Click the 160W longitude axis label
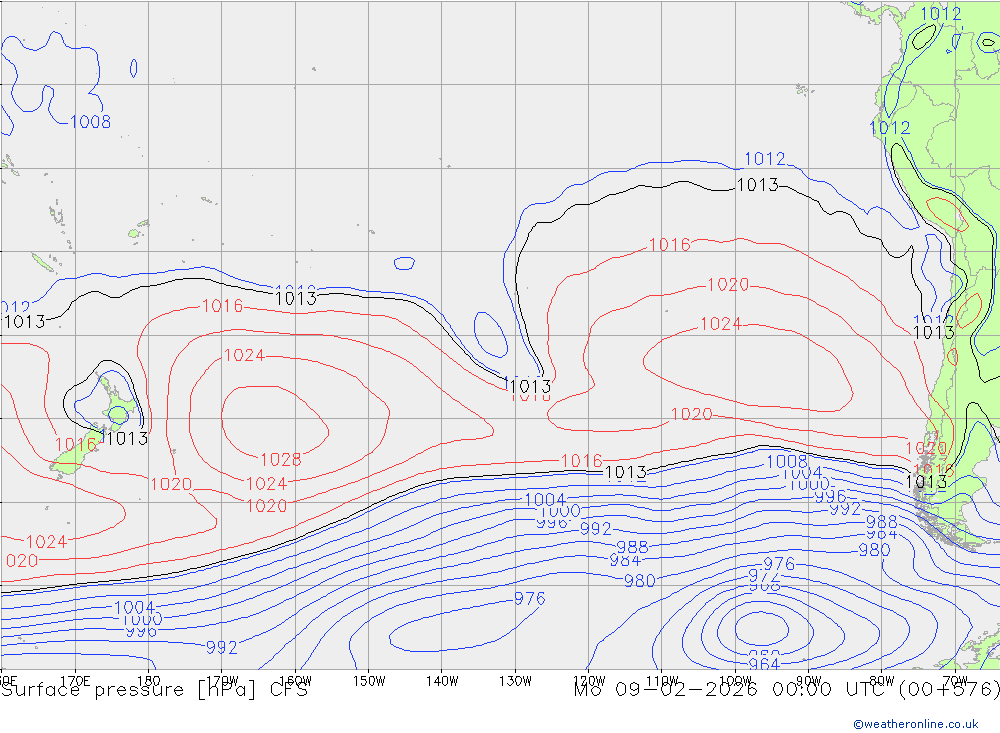The height and width of the screenshot is (733, 1000). (296, 681)
